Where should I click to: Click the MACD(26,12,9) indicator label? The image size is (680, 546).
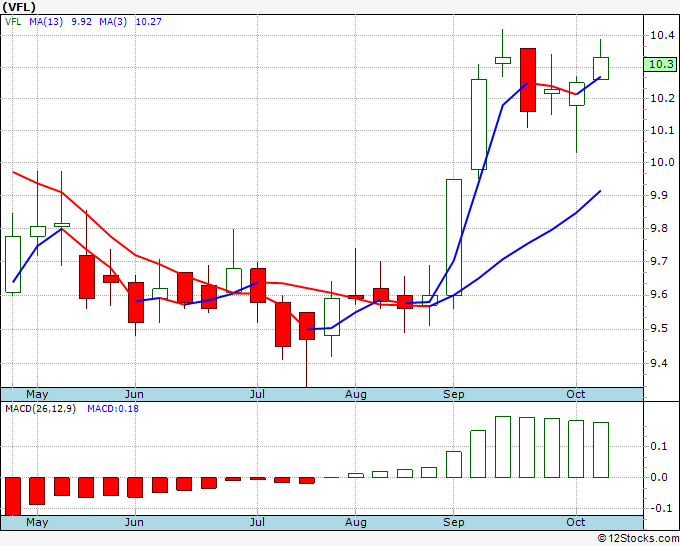pos(40,409)
